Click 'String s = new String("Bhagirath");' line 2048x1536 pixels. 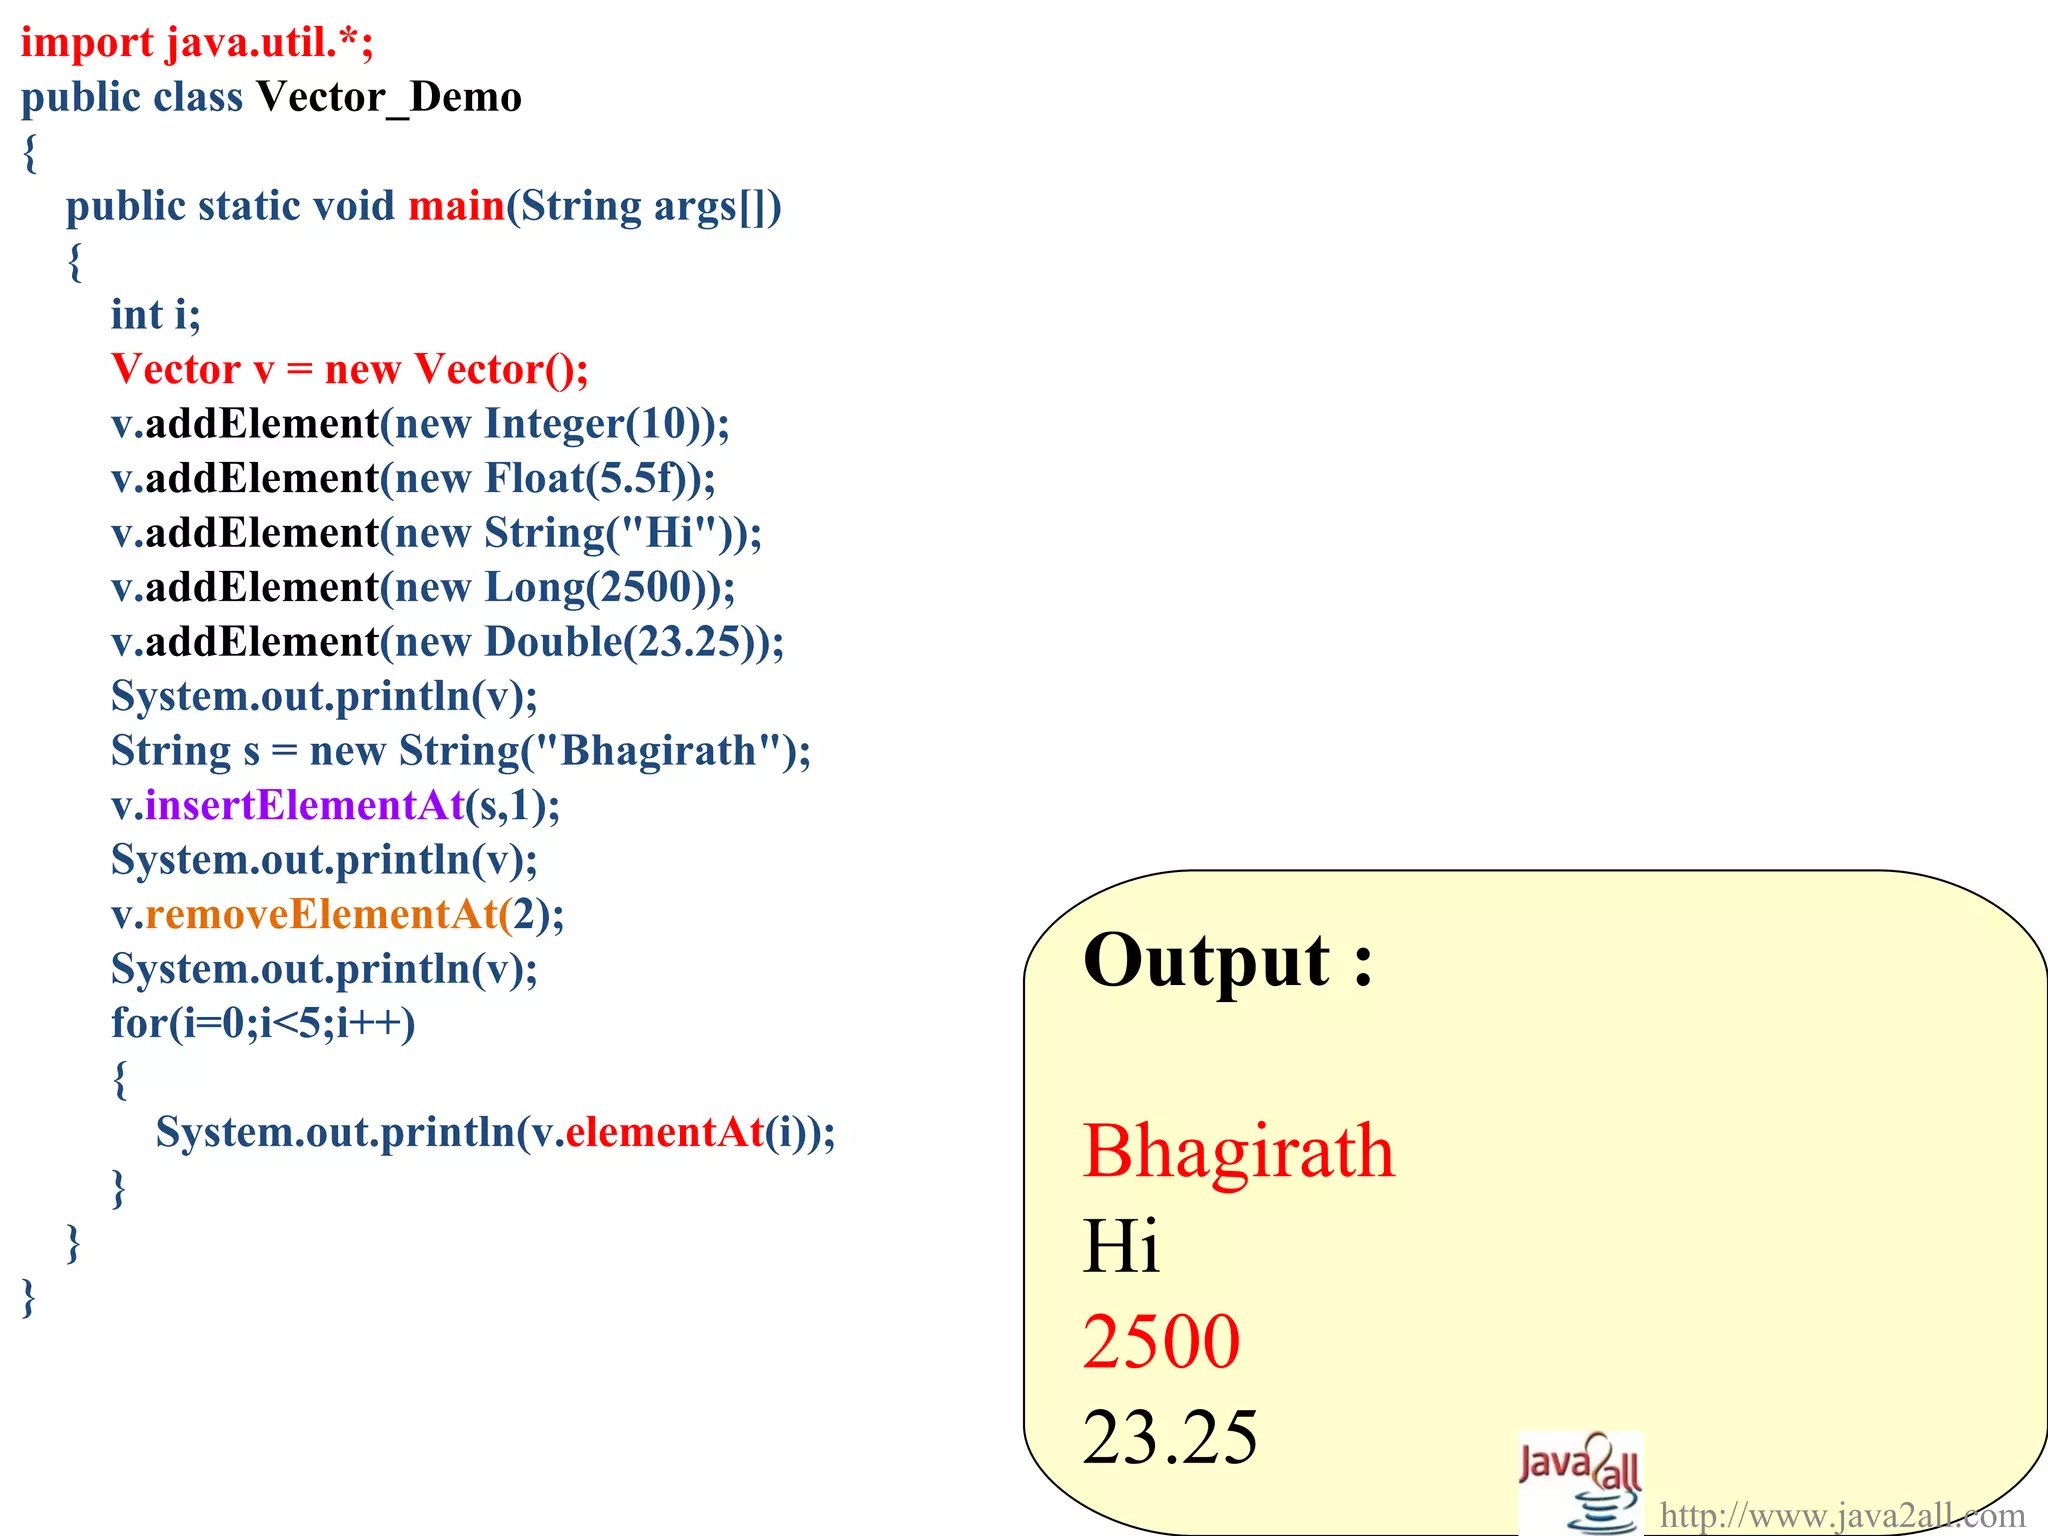[x=461, y=751]
